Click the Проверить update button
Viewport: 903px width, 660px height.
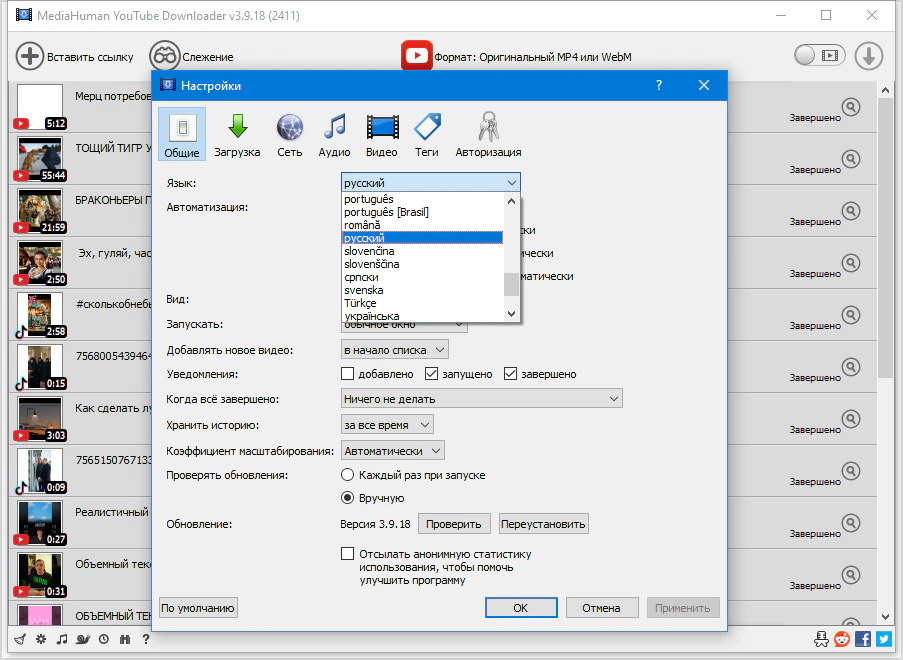[x=455, y=524]
